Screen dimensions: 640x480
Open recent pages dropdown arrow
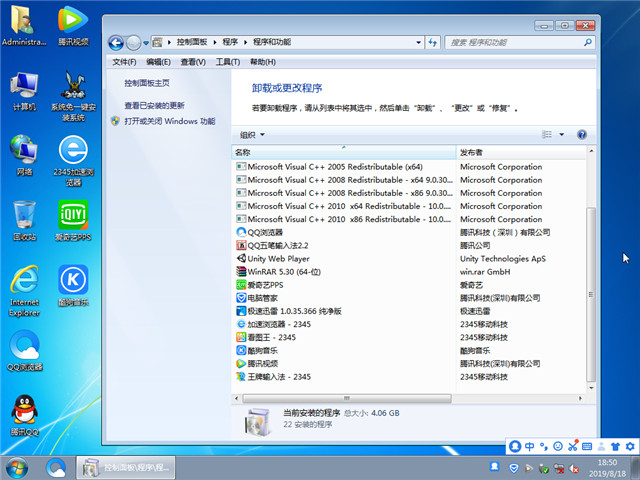tap(146, 43)
